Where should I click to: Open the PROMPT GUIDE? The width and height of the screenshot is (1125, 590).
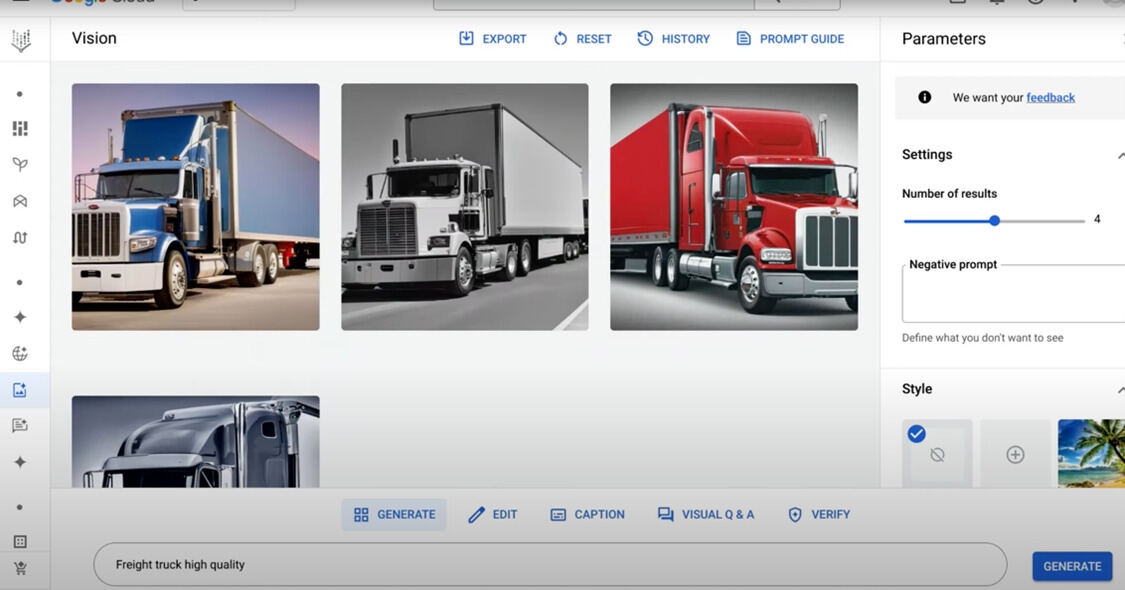pyautogui.click(x=790, y=39)
